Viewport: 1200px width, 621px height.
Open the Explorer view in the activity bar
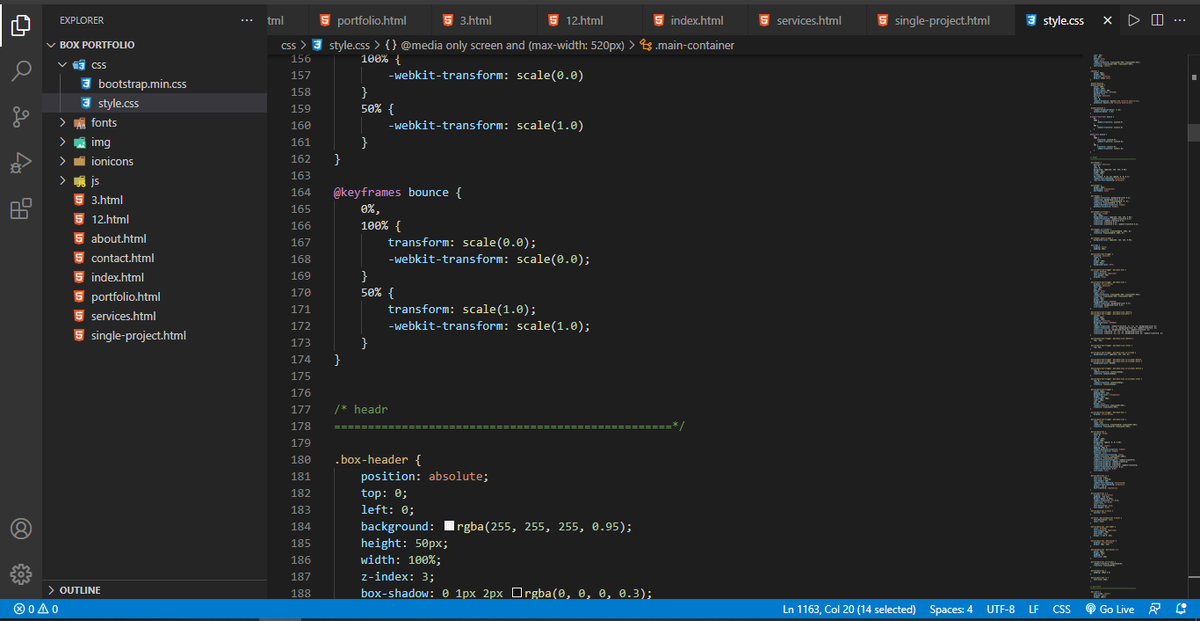(20, 26)
